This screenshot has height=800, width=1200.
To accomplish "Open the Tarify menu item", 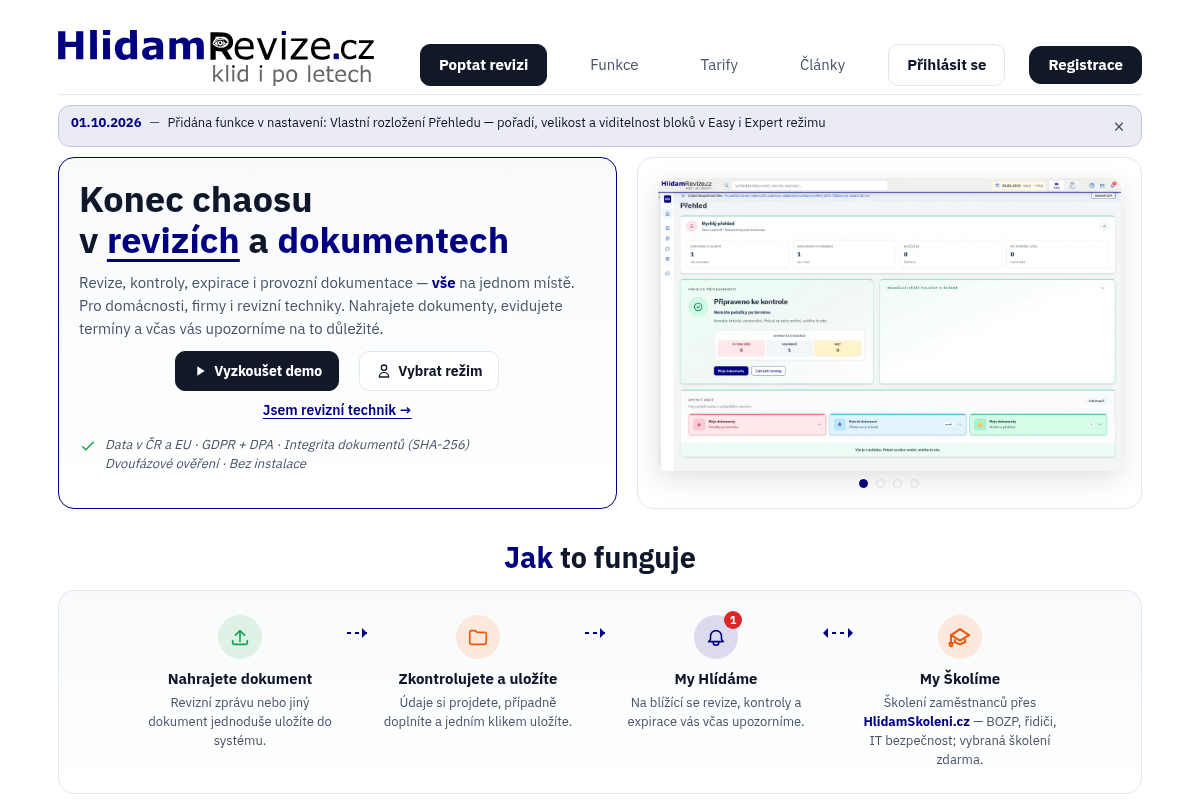I will pyautogui.click(x=719, y=65).
